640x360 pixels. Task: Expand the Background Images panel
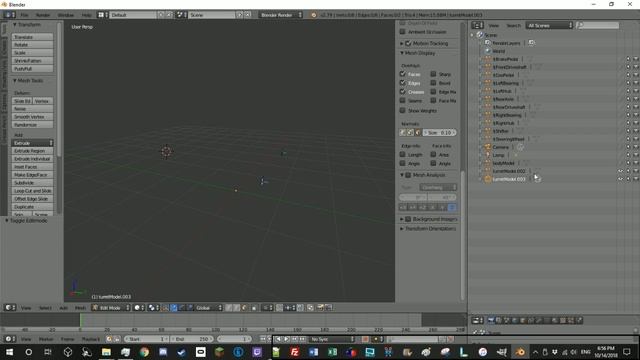(x=429, y=219)
